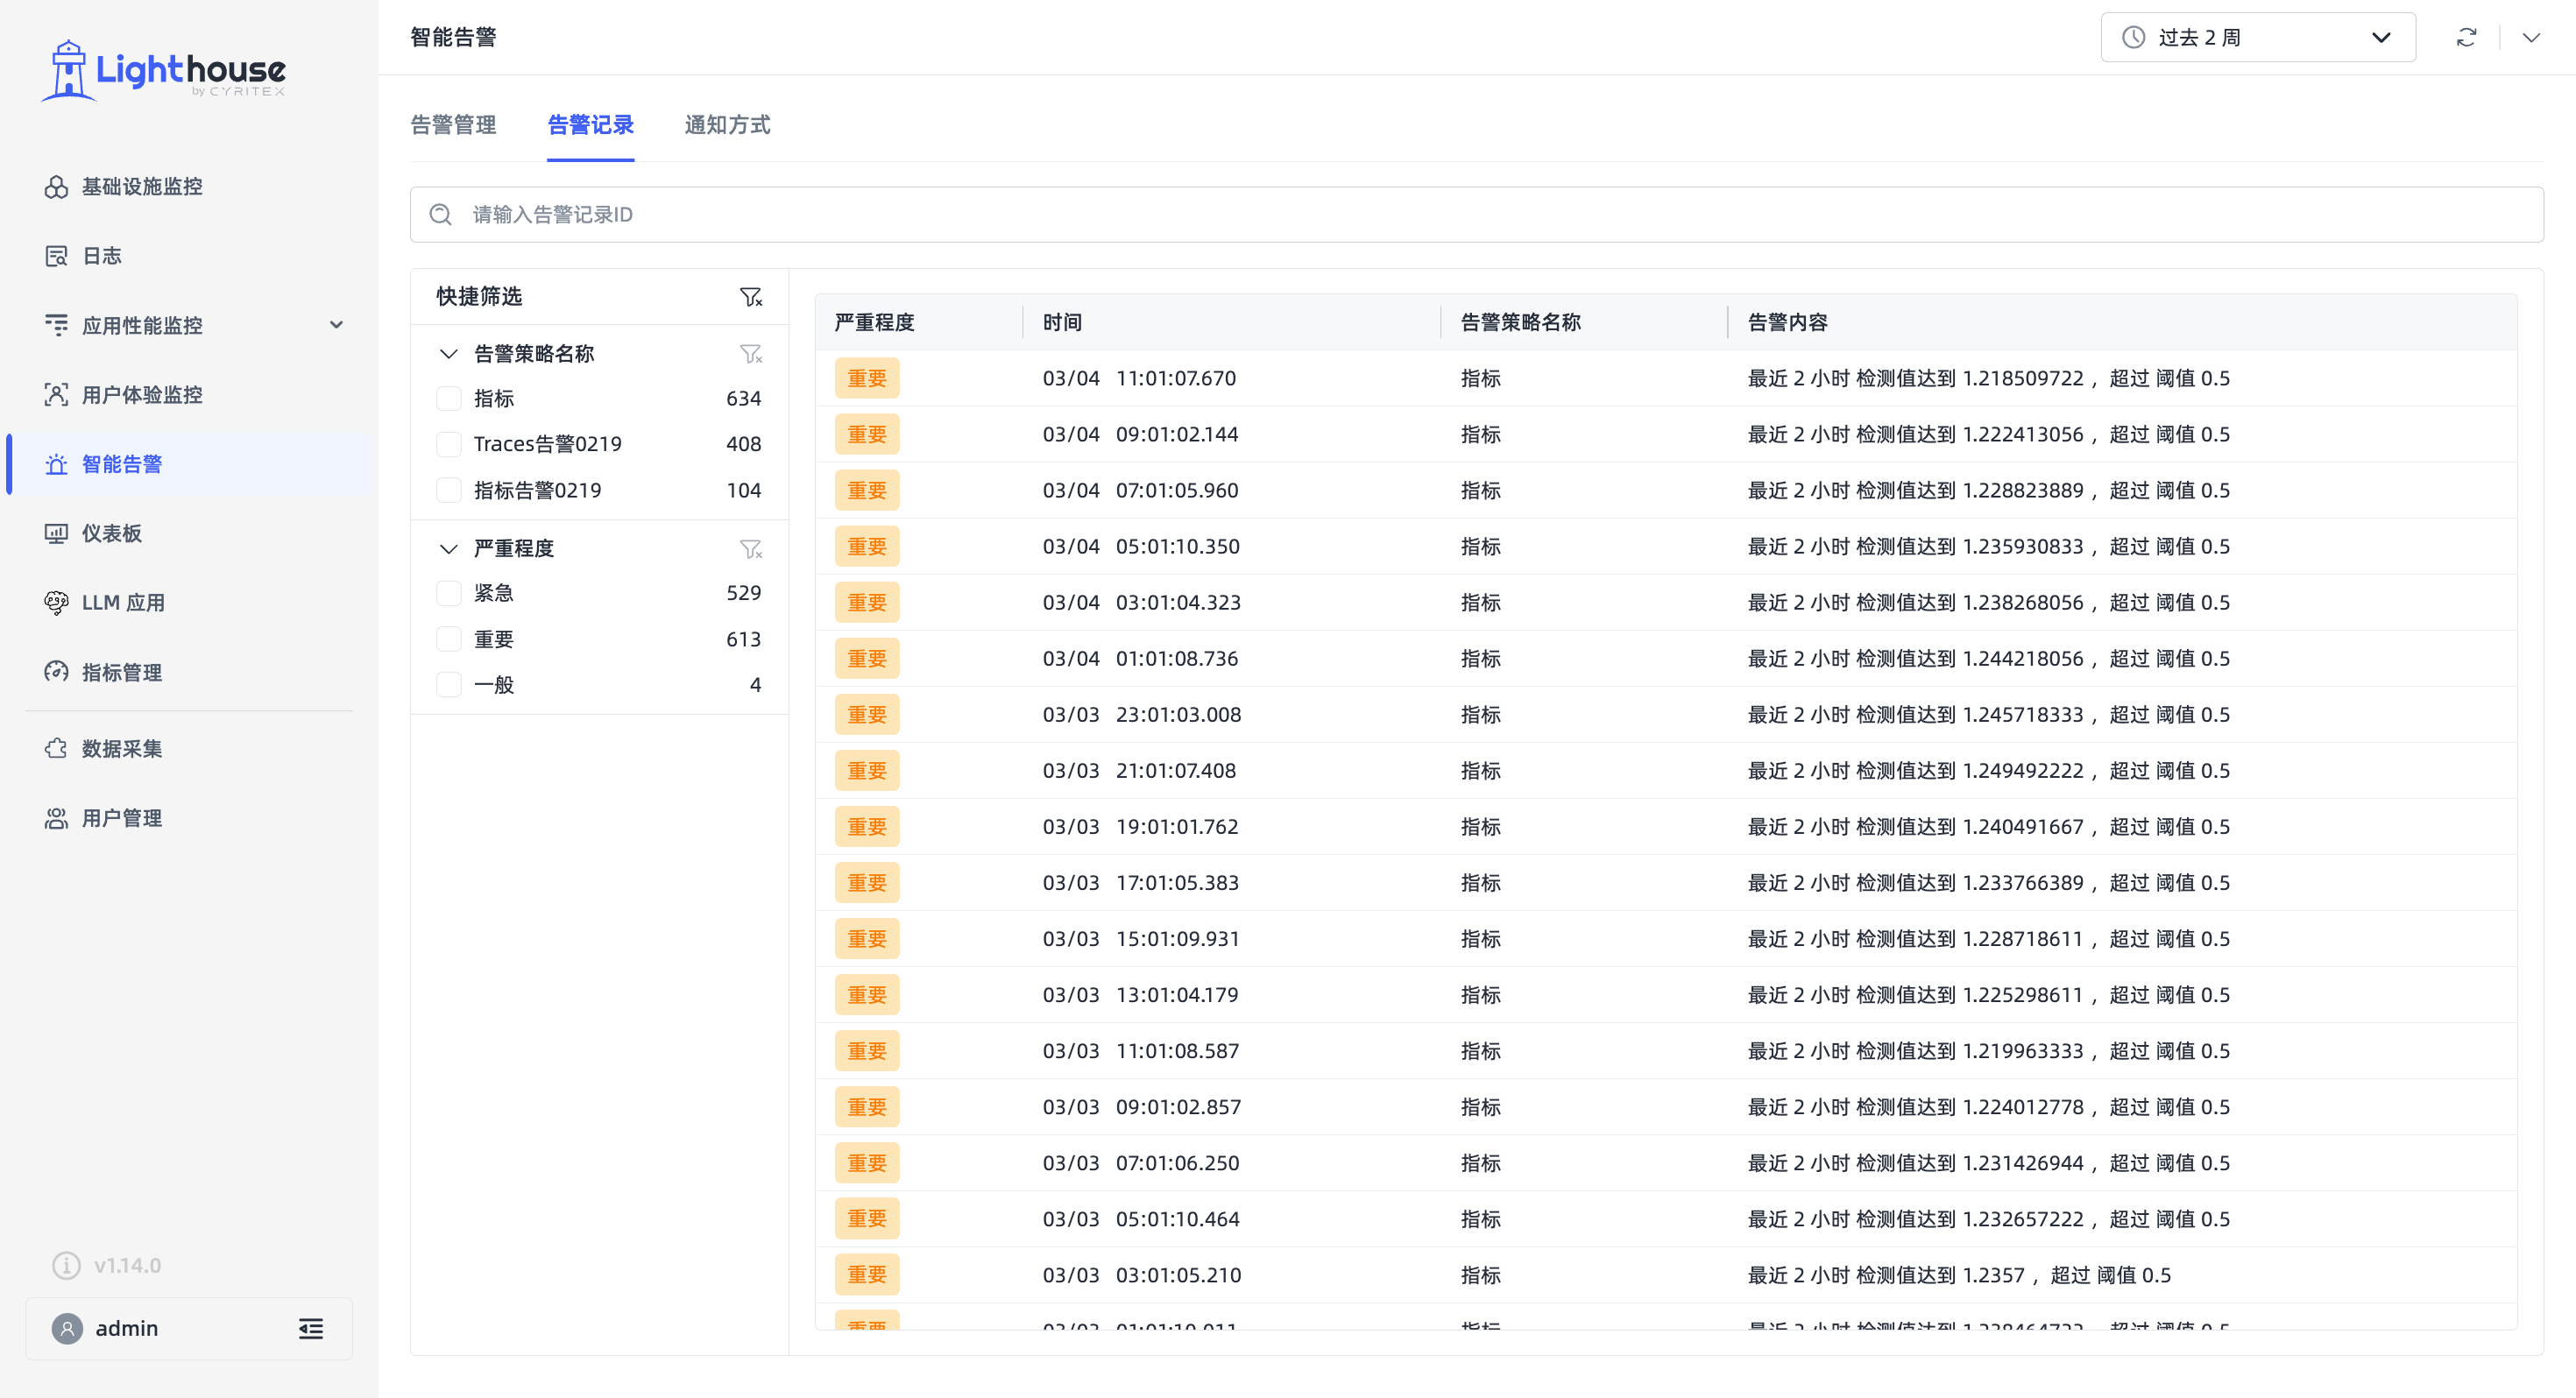The image size is (2576, 1398).
Task: Click the refresh icon in top bar
Action: (x=2466, y=38)
